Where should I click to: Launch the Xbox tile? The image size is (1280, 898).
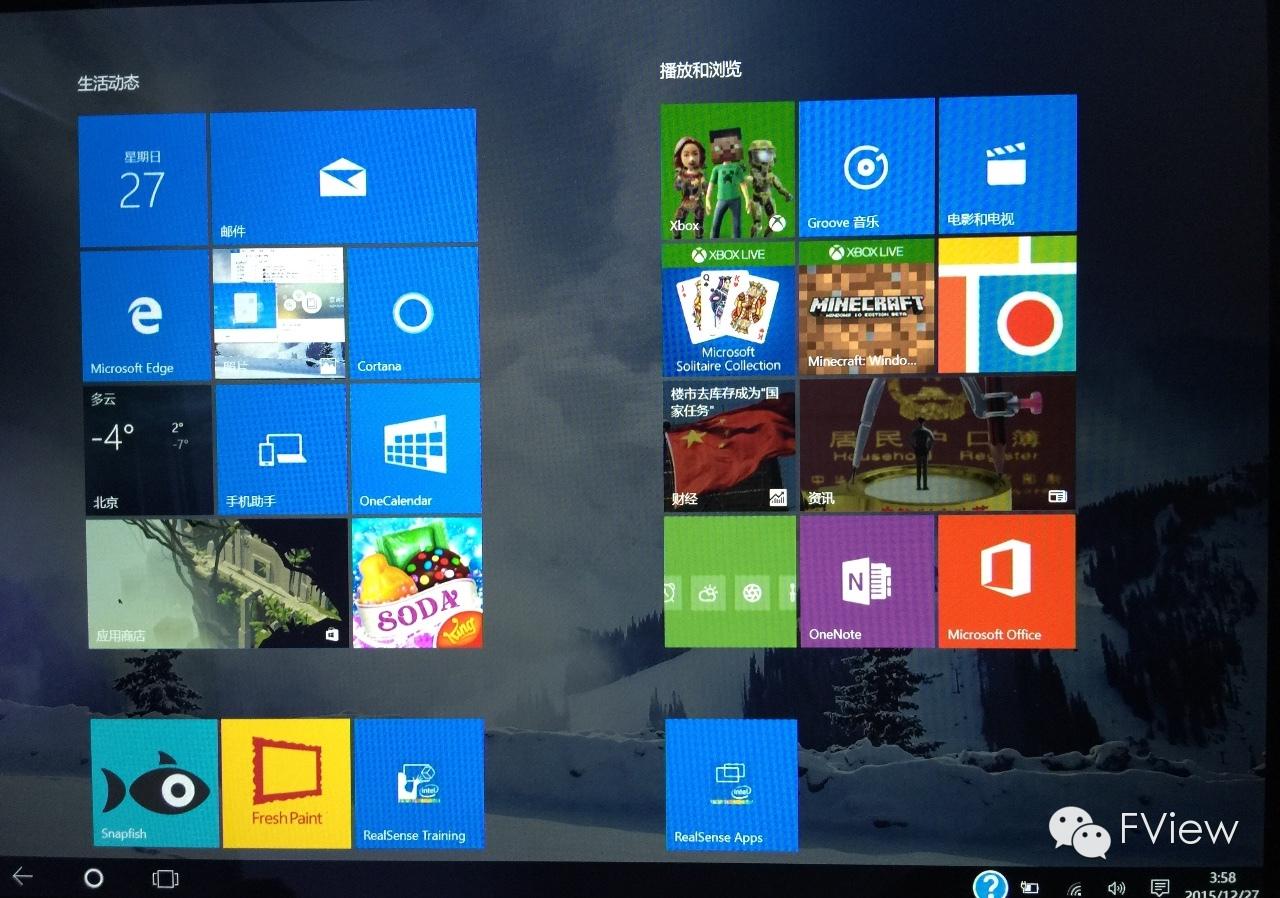[x=728, y=169]
